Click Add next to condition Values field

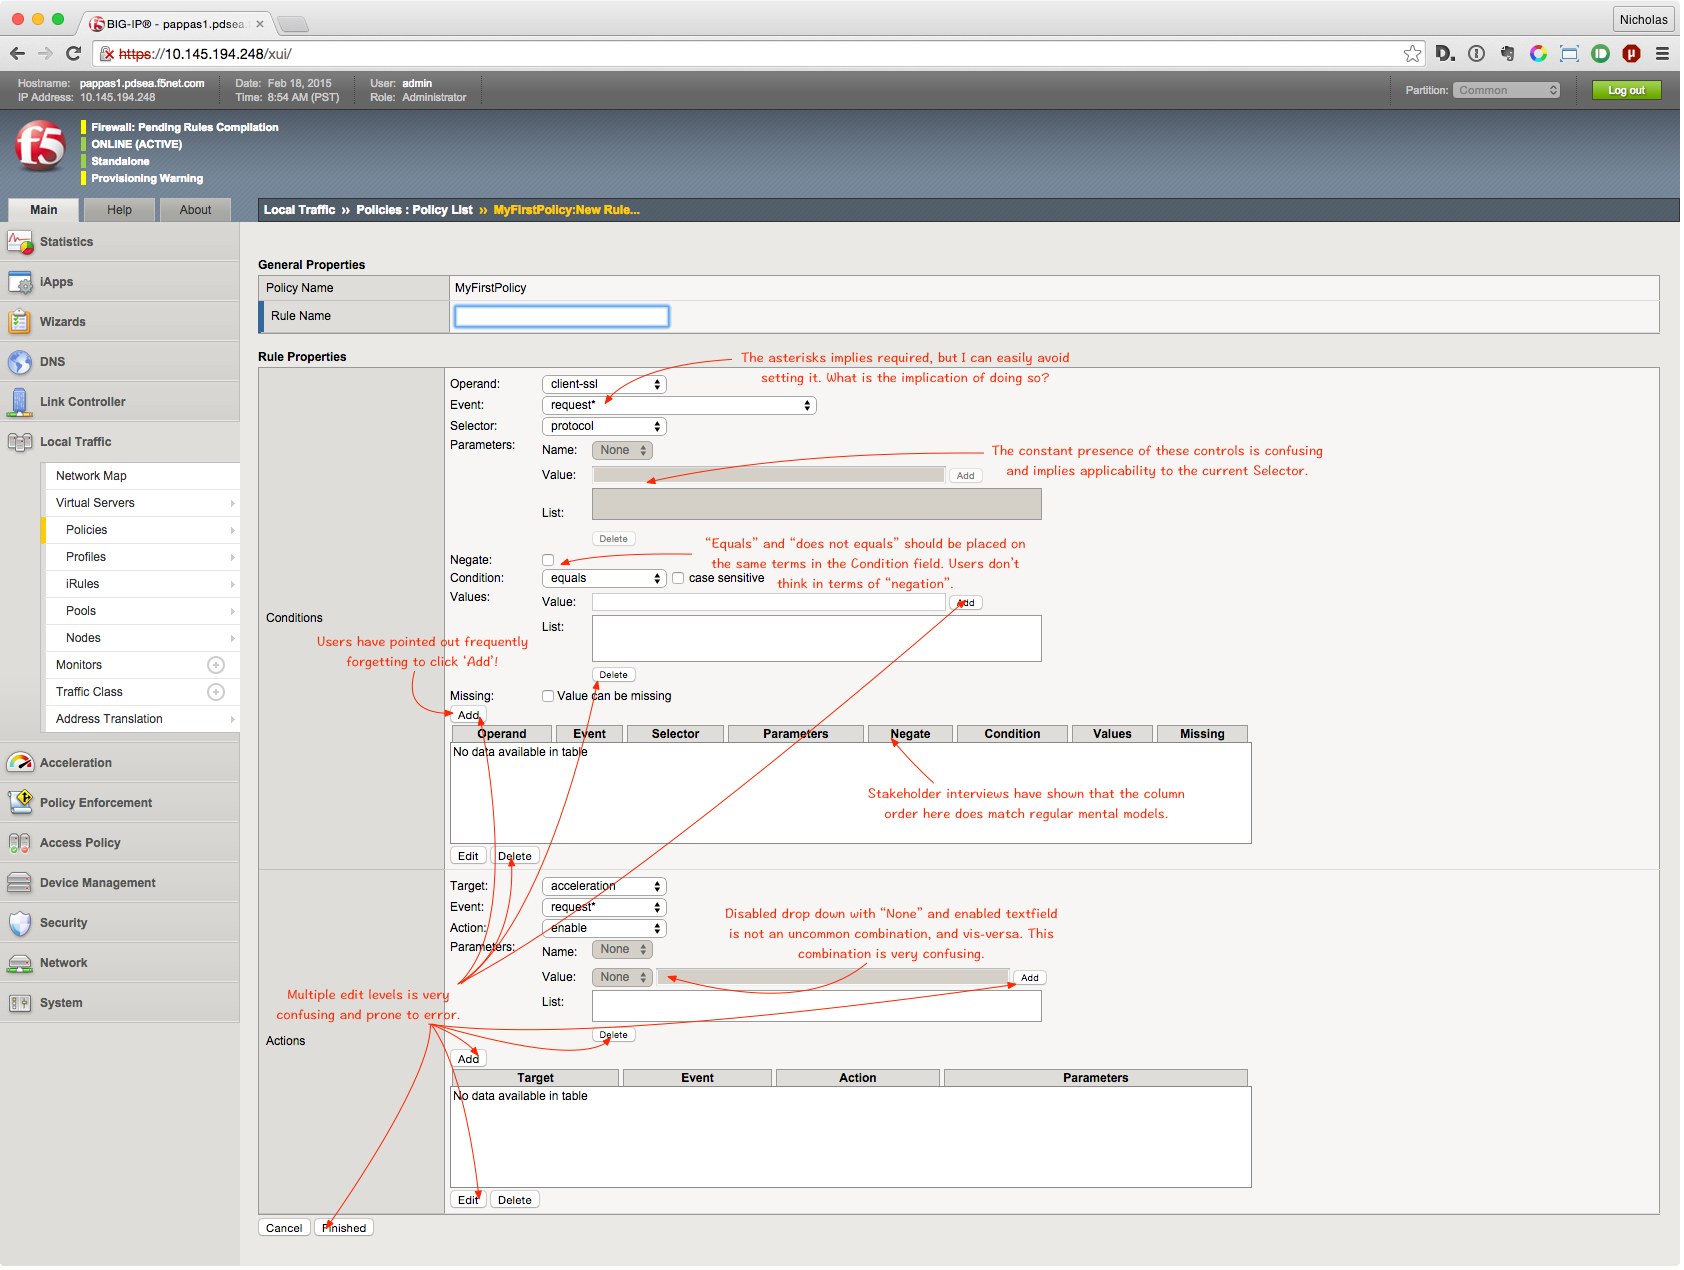pyautogui.click(x=966, y=603)
